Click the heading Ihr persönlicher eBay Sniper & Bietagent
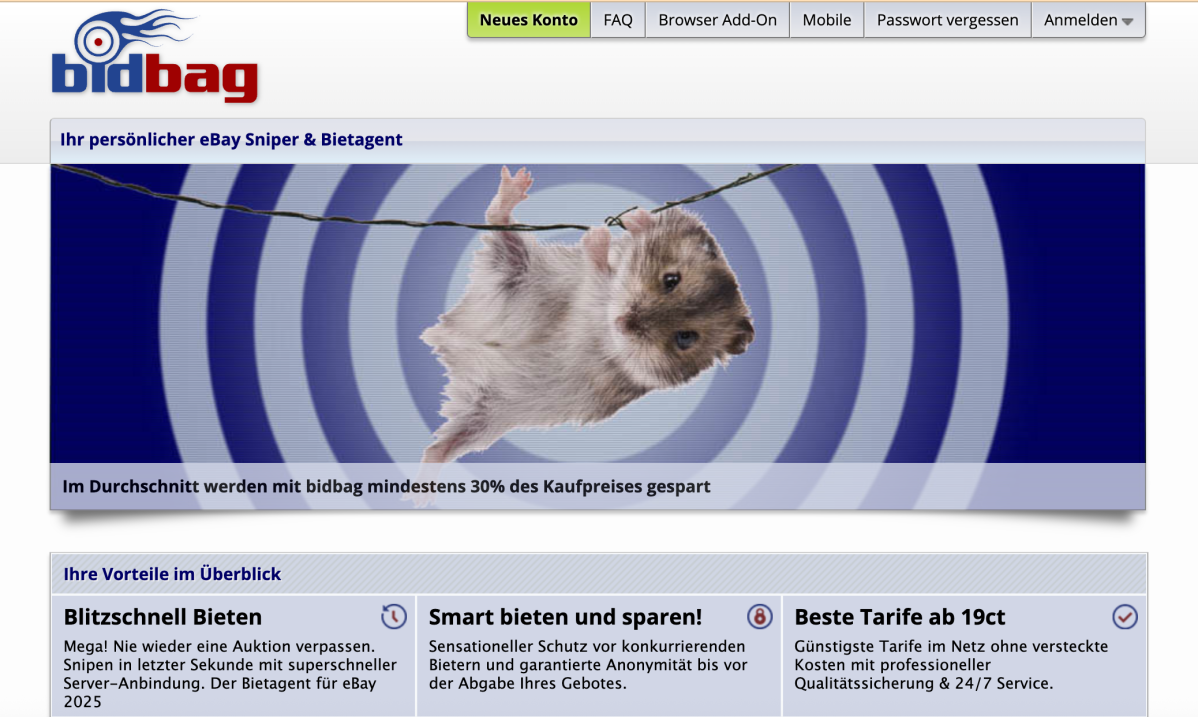 point(231,139)
